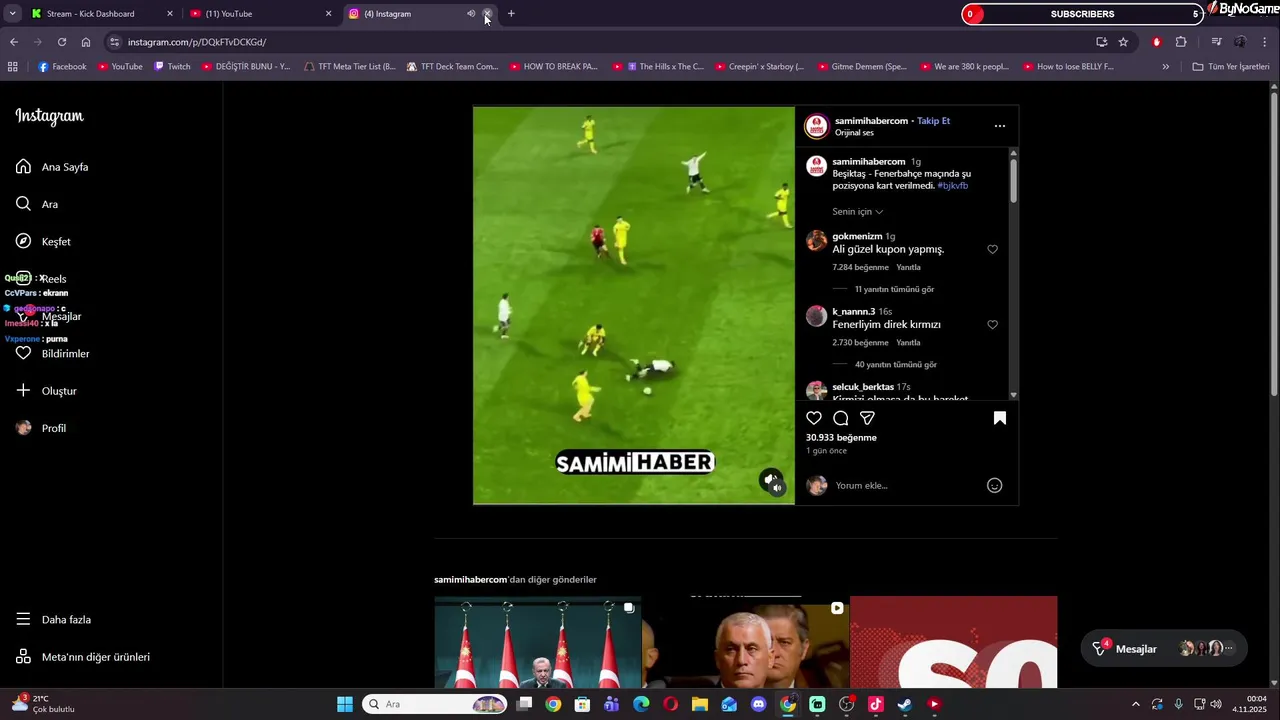Open post options three-dot menu
The width and height of the screenshot is (1280, 720).
[999, 126]
